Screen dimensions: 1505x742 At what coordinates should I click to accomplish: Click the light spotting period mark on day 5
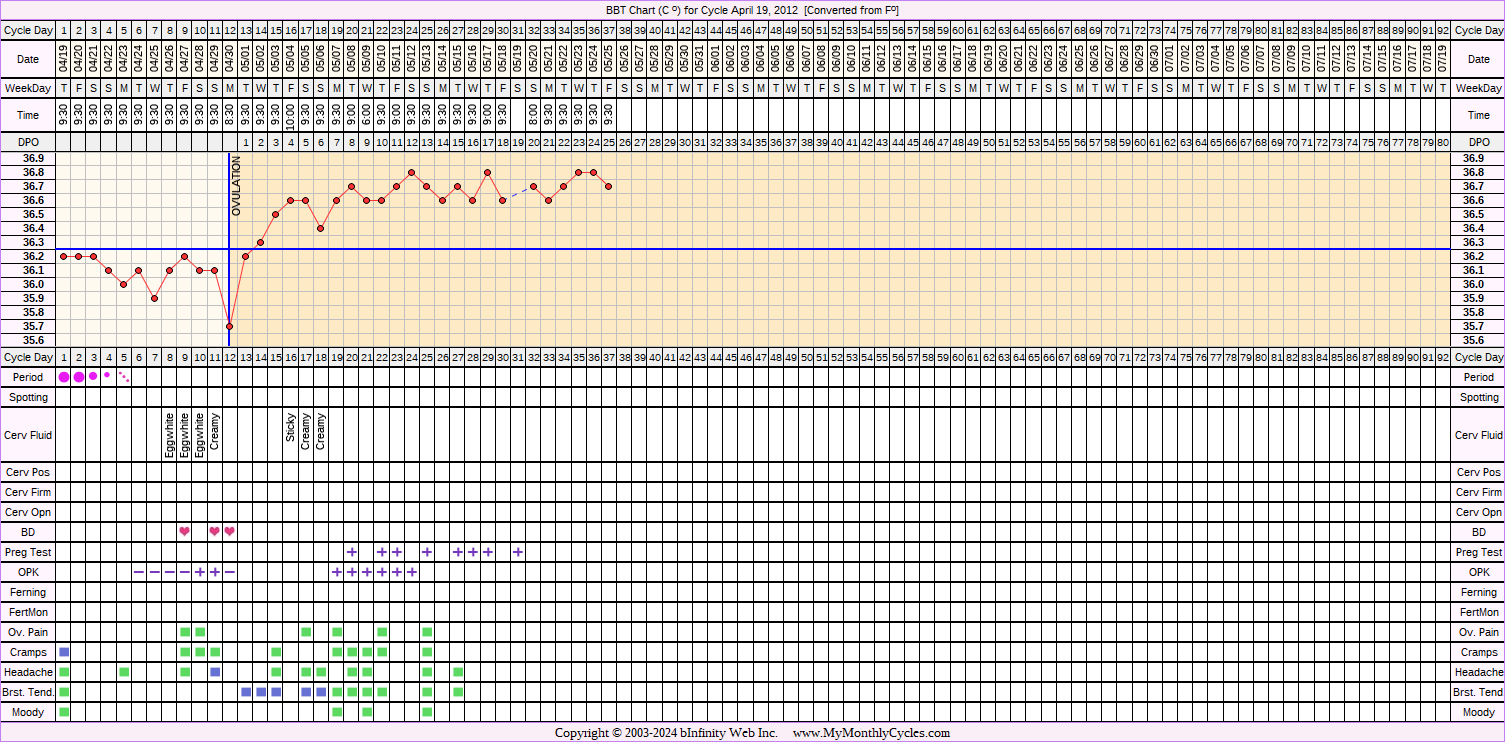(x=124, y=377)
